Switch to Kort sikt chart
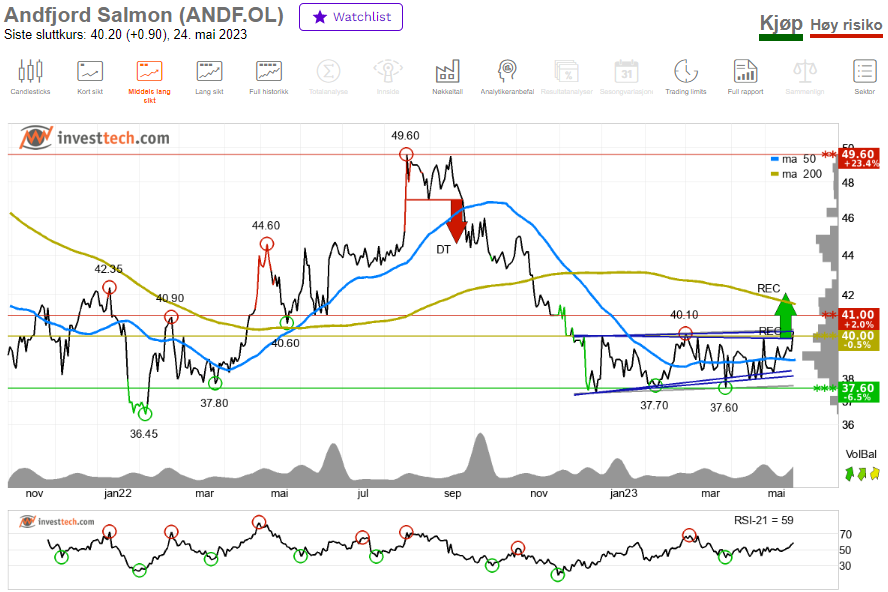888x592 pixels. point(89,76)
